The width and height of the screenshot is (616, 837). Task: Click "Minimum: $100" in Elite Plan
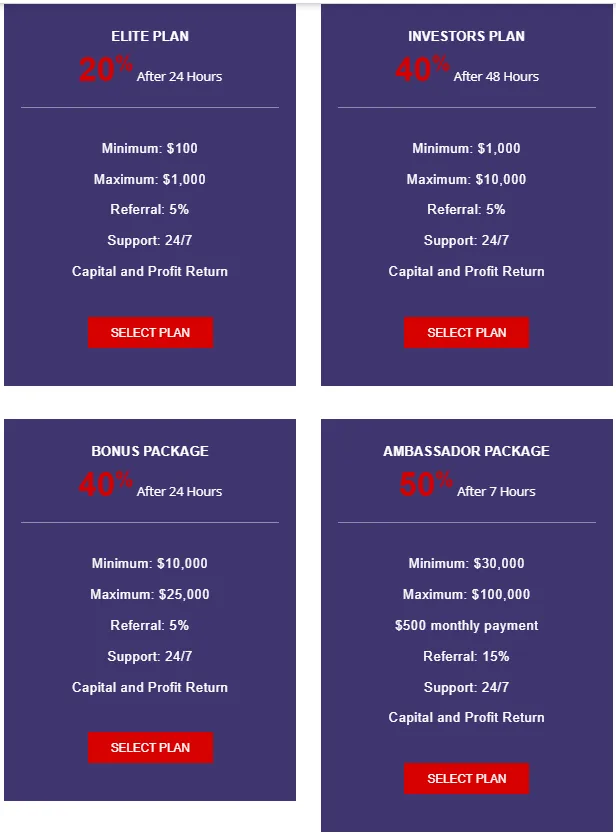[x=150, y=149]
